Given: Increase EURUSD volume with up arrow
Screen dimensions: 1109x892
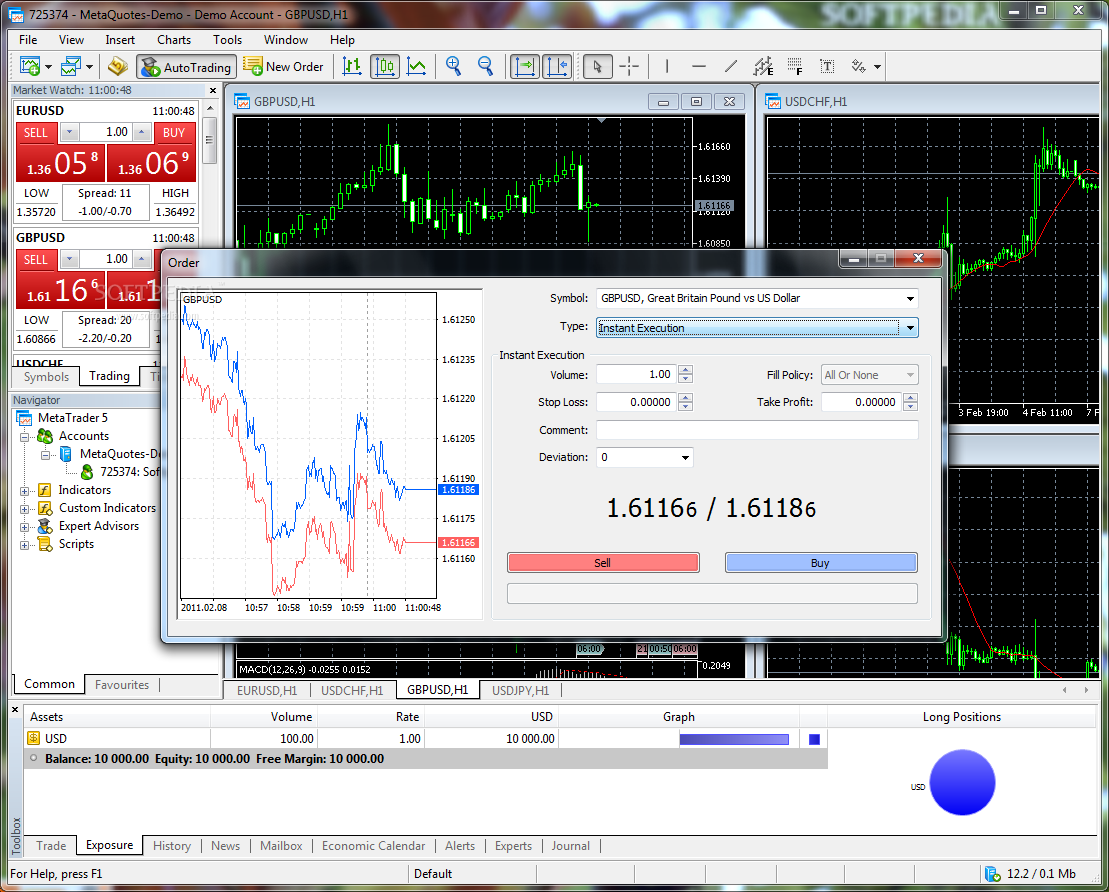Looking at the screenshot, I should (142, 132).
